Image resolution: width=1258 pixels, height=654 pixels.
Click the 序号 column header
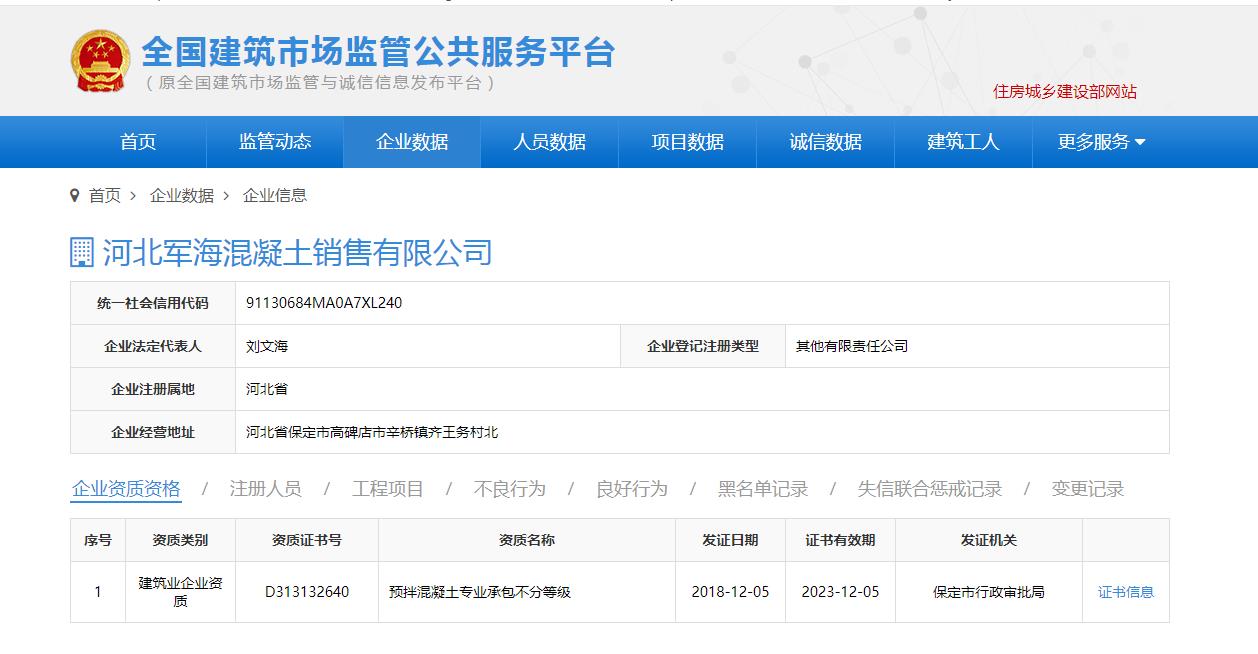[x=98, y=540]
